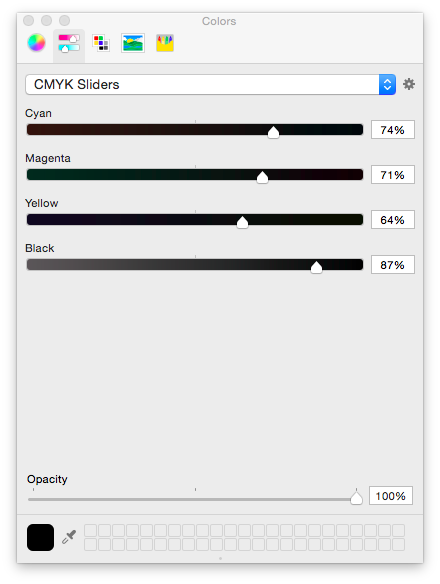The width and height of the screenshot is (440, 584).
Task: Click the Black 87% value field
Action: pyautogui.click(x=393, y=265)
